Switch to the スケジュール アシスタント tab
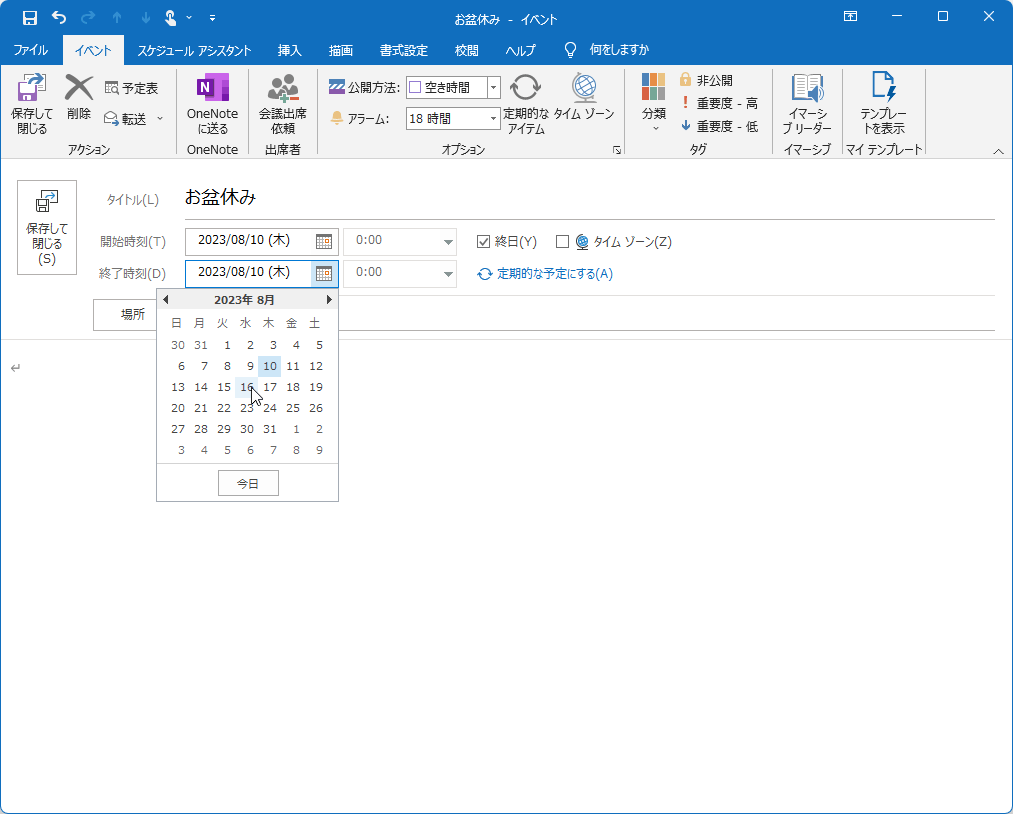The image size is (1013, 814). click(x=194, y=50)
